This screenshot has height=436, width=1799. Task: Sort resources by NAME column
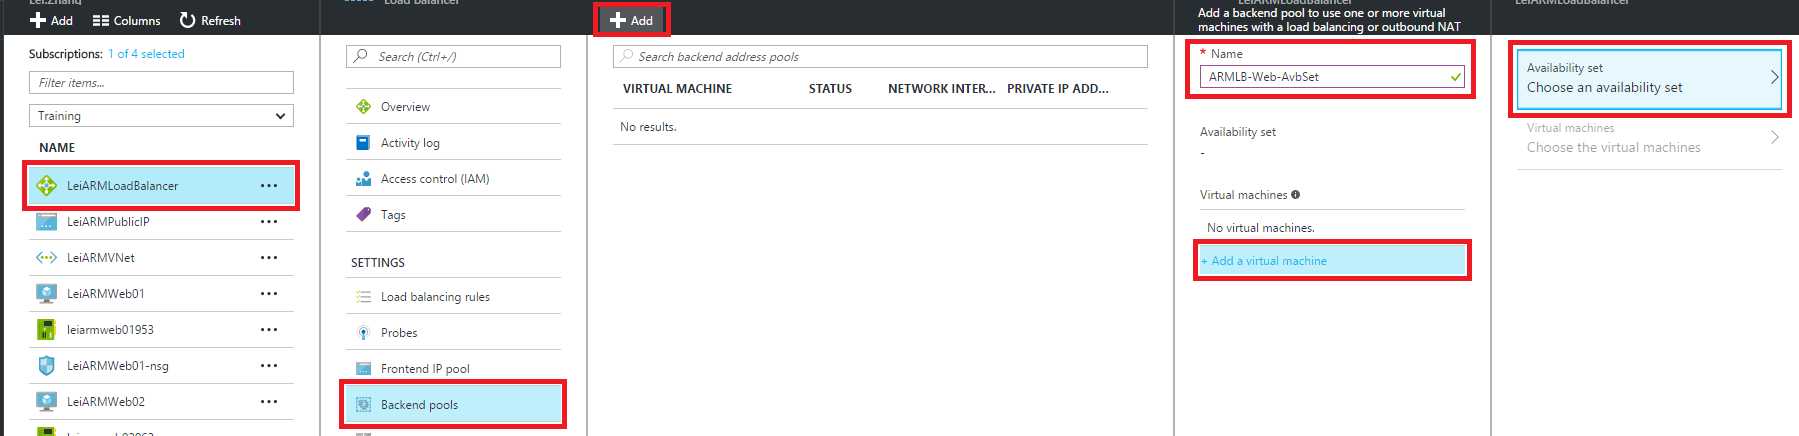(57, 147)
